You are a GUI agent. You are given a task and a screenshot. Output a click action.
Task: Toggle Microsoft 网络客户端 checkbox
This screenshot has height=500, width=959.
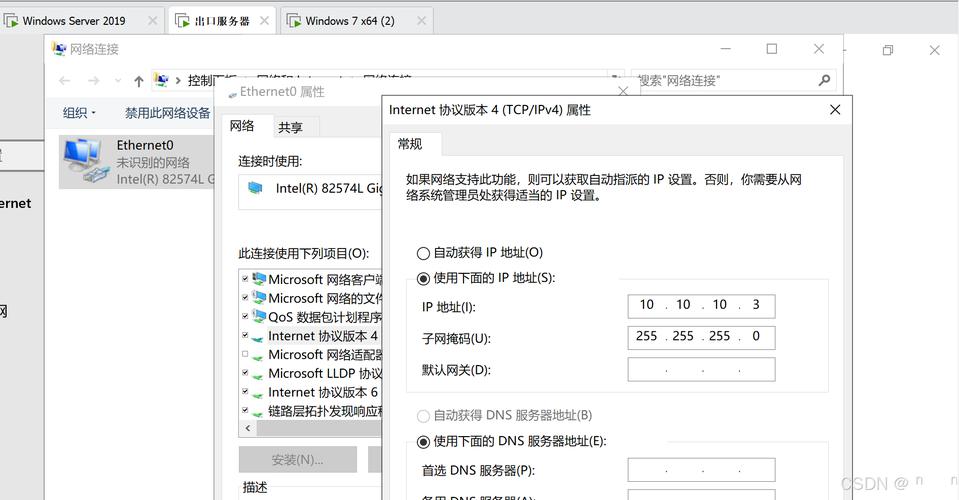[x=245, y=279]
